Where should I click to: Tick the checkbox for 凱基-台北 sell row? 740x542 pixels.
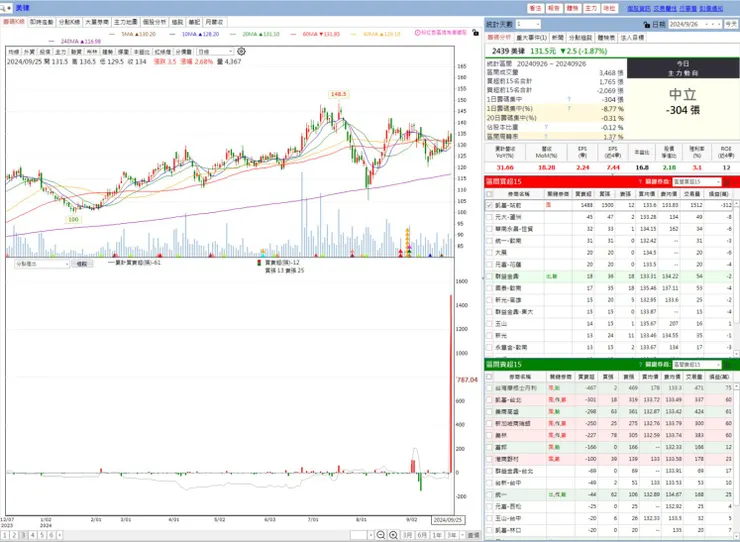489,400
